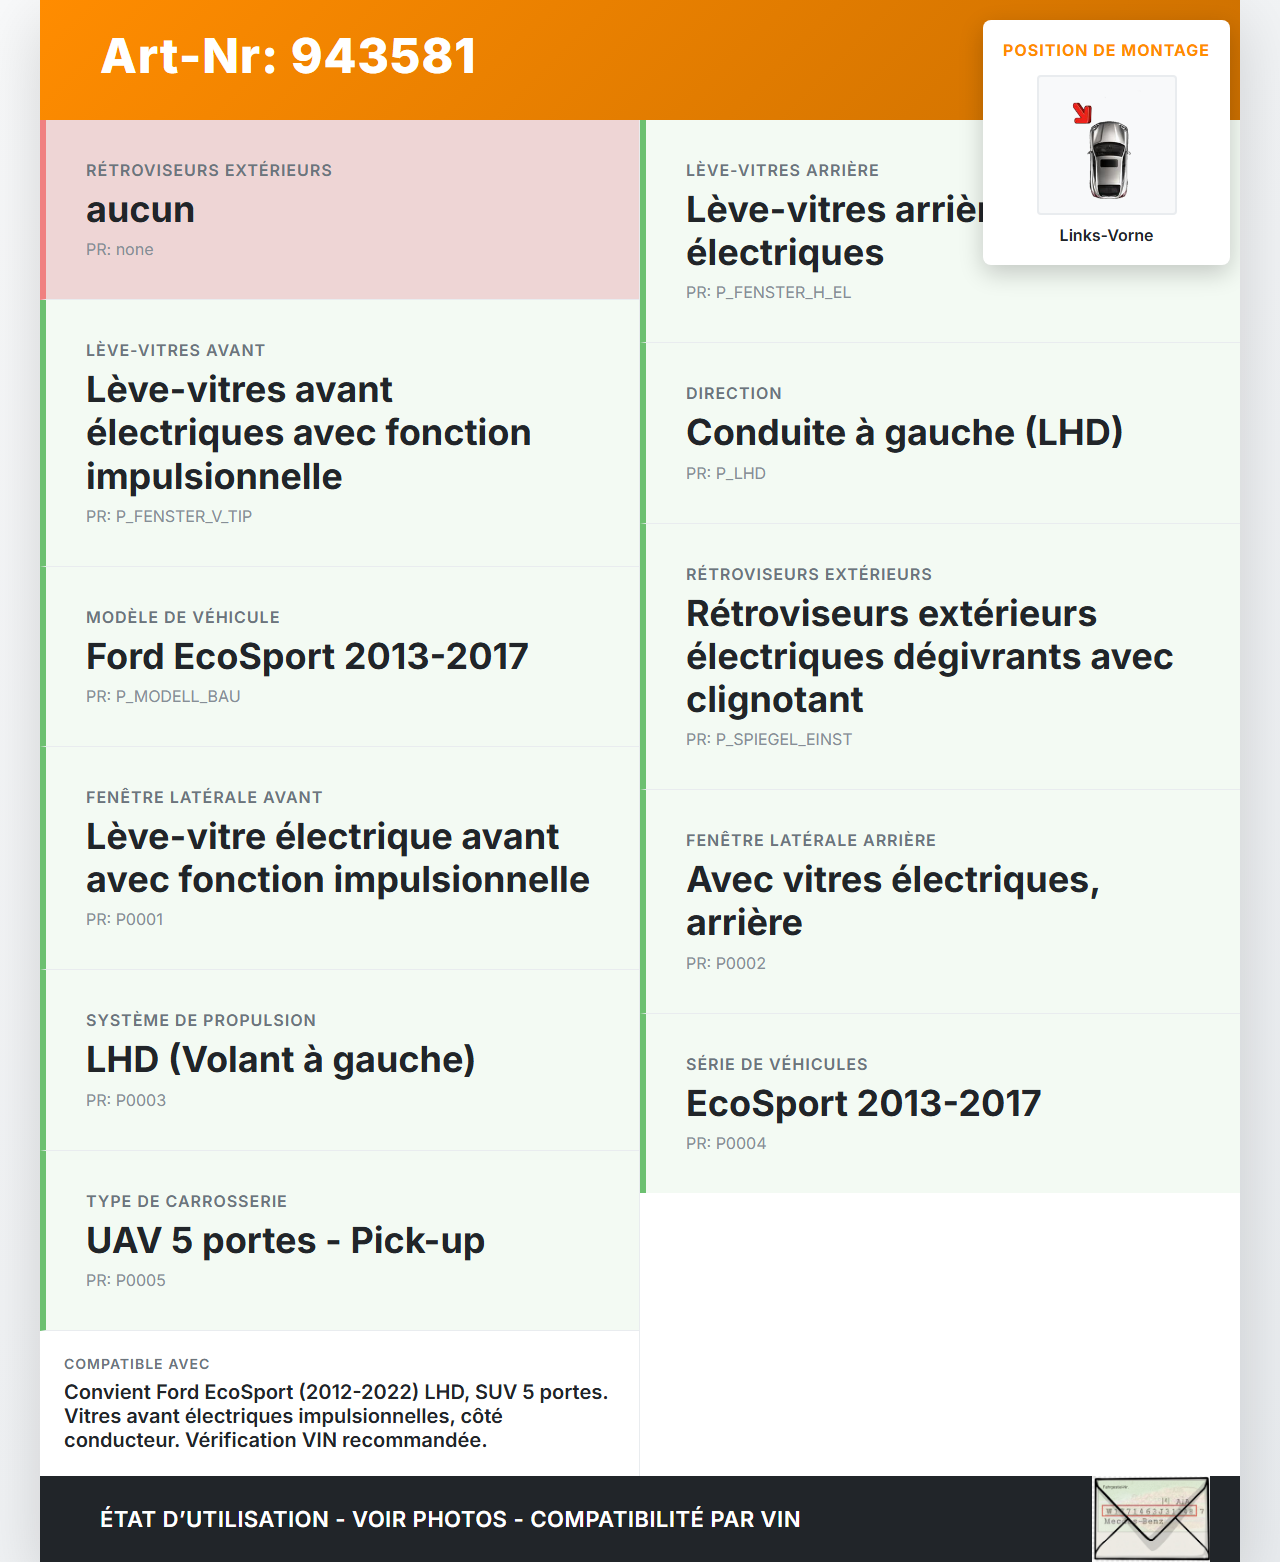Viewport: 1280px width, 1562px height.
Task: Click the 'POSITION DE MONTAGE' heading
Action: [x=1105, y=50]
